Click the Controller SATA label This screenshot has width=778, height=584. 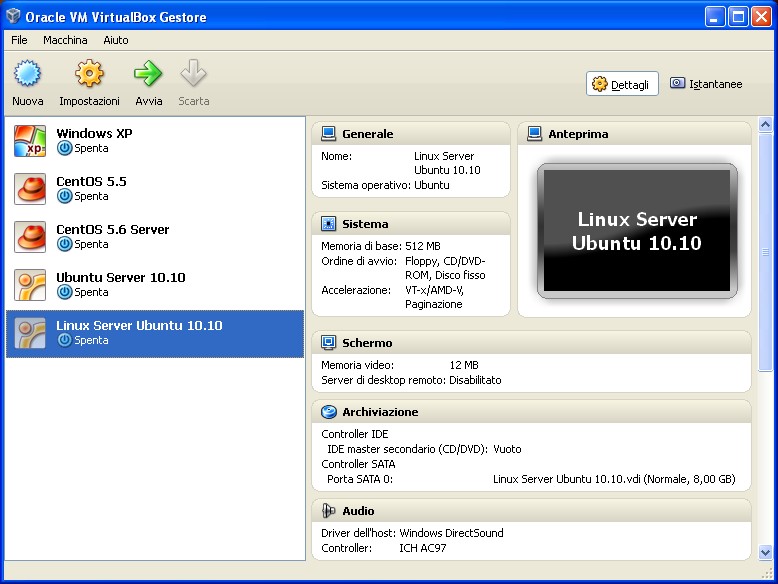[358, 464]
